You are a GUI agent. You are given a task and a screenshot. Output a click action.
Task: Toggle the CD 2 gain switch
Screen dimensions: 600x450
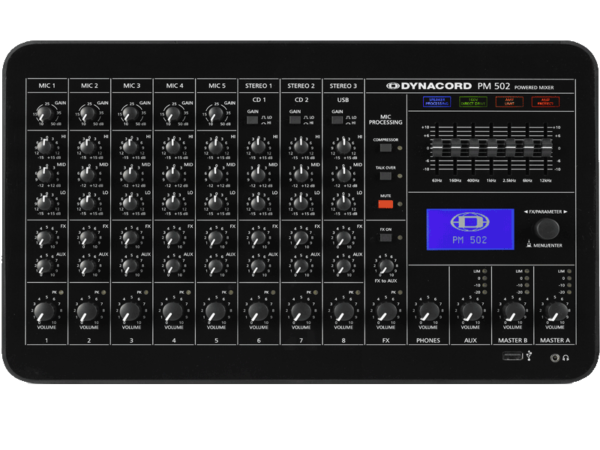(295, 120)
